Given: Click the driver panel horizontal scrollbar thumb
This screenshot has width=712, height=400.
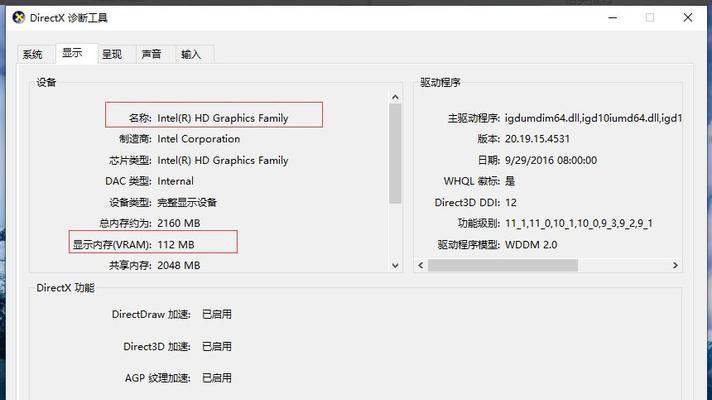Looking at the screenshot, I should 503,265.
